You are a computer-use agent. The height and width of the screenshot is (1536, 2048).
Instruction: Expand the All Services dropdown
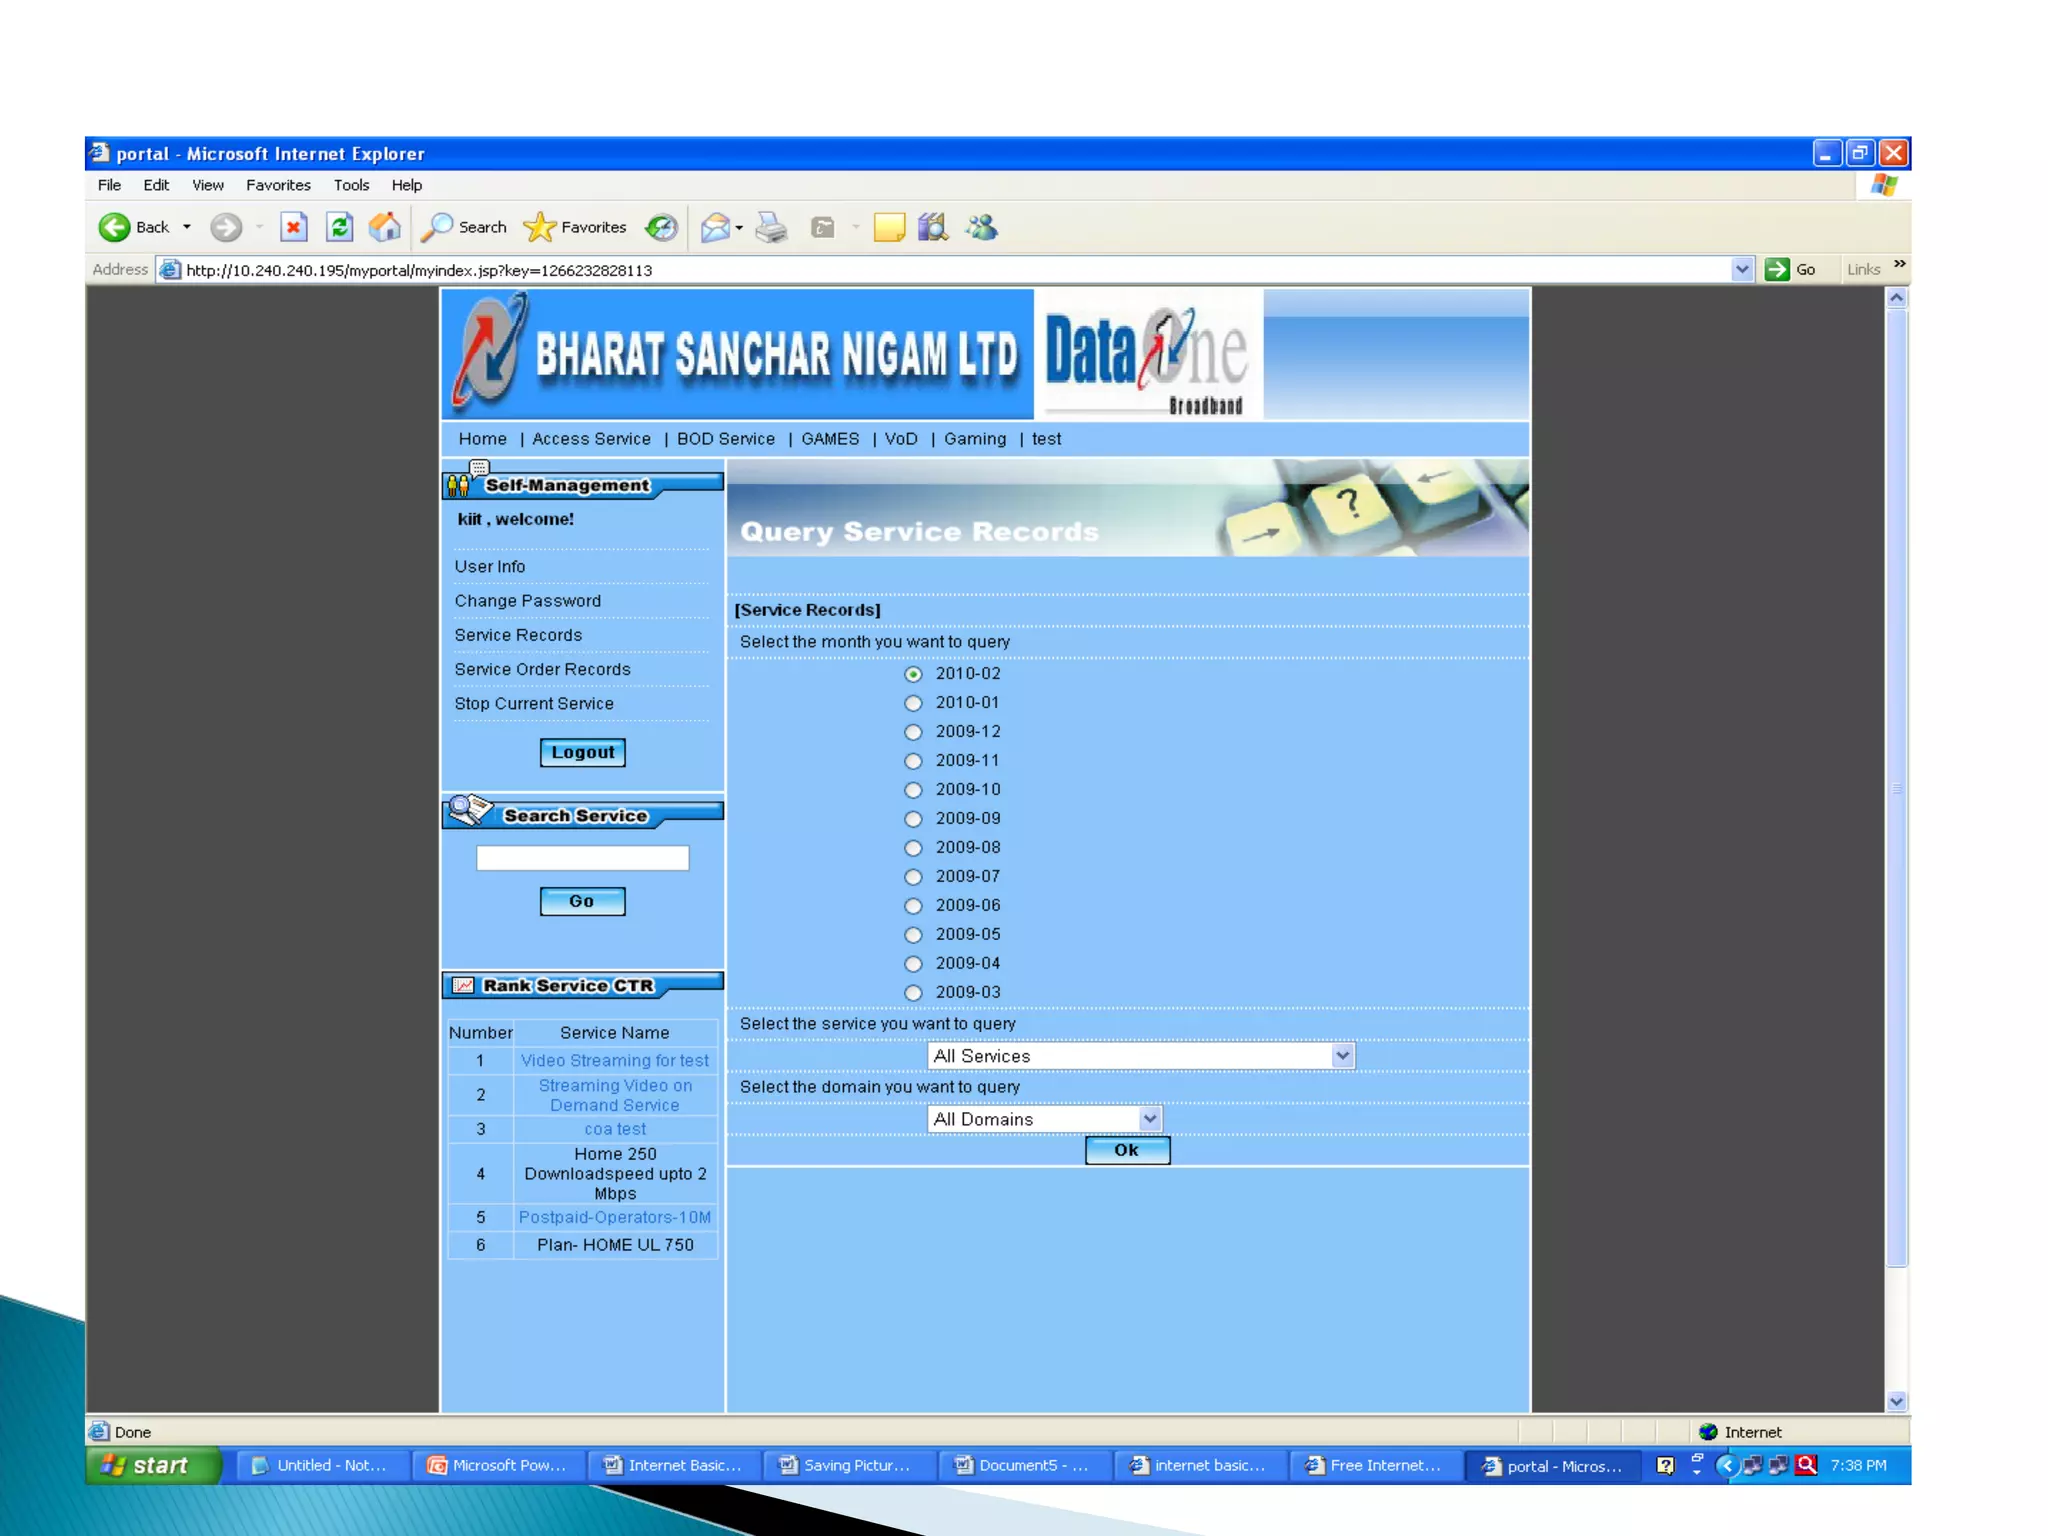(x=1342, y=1056)
